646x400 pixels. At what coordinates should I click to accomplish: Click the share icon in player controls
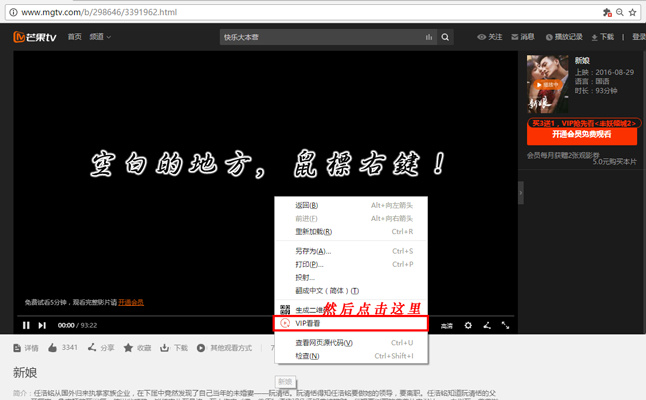(x=487, y=325)
